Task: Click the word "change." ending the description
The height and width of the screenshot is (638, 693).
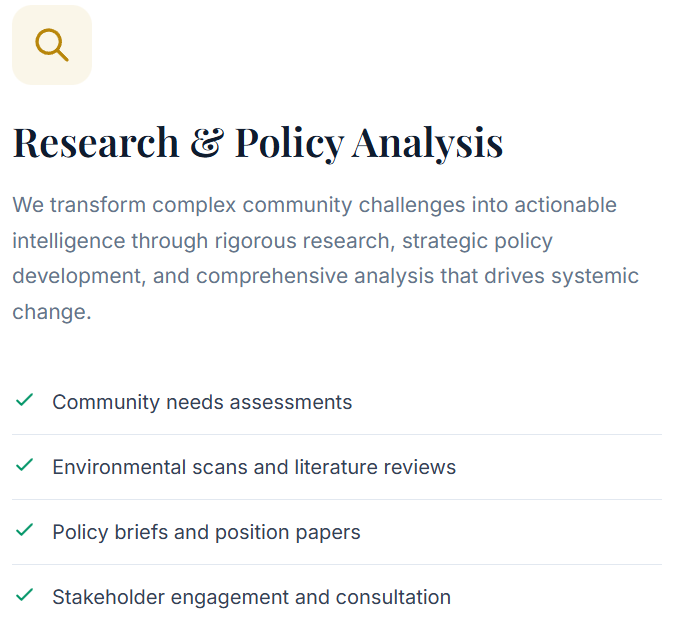Action: 52,311
